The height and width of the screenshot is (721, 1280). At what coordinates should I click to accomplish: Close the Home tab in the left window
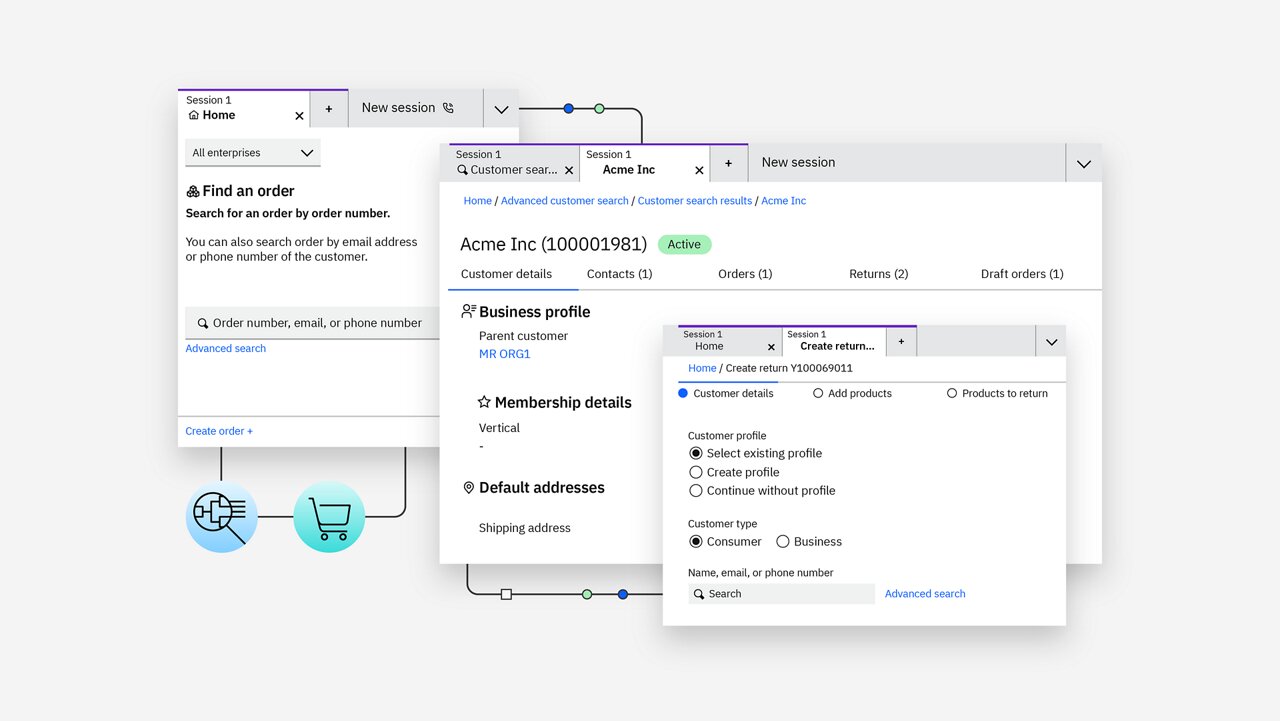[299, 116]
